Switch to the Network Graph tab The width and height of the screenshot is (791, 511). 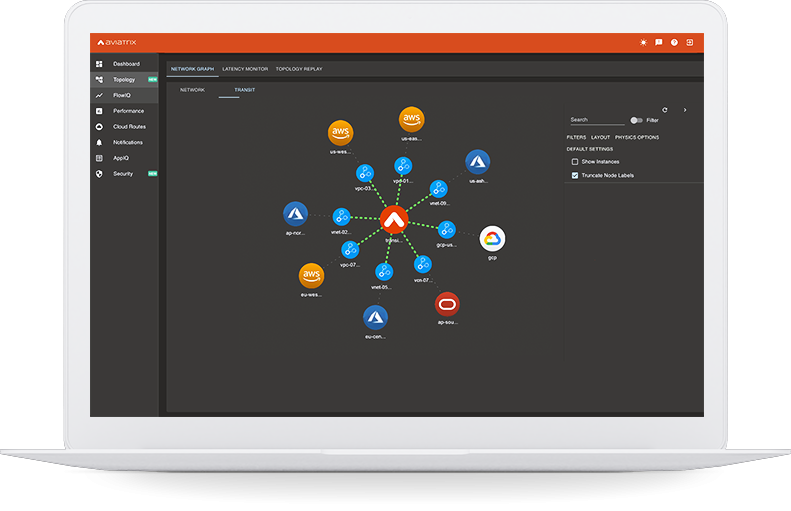point(192,69)
